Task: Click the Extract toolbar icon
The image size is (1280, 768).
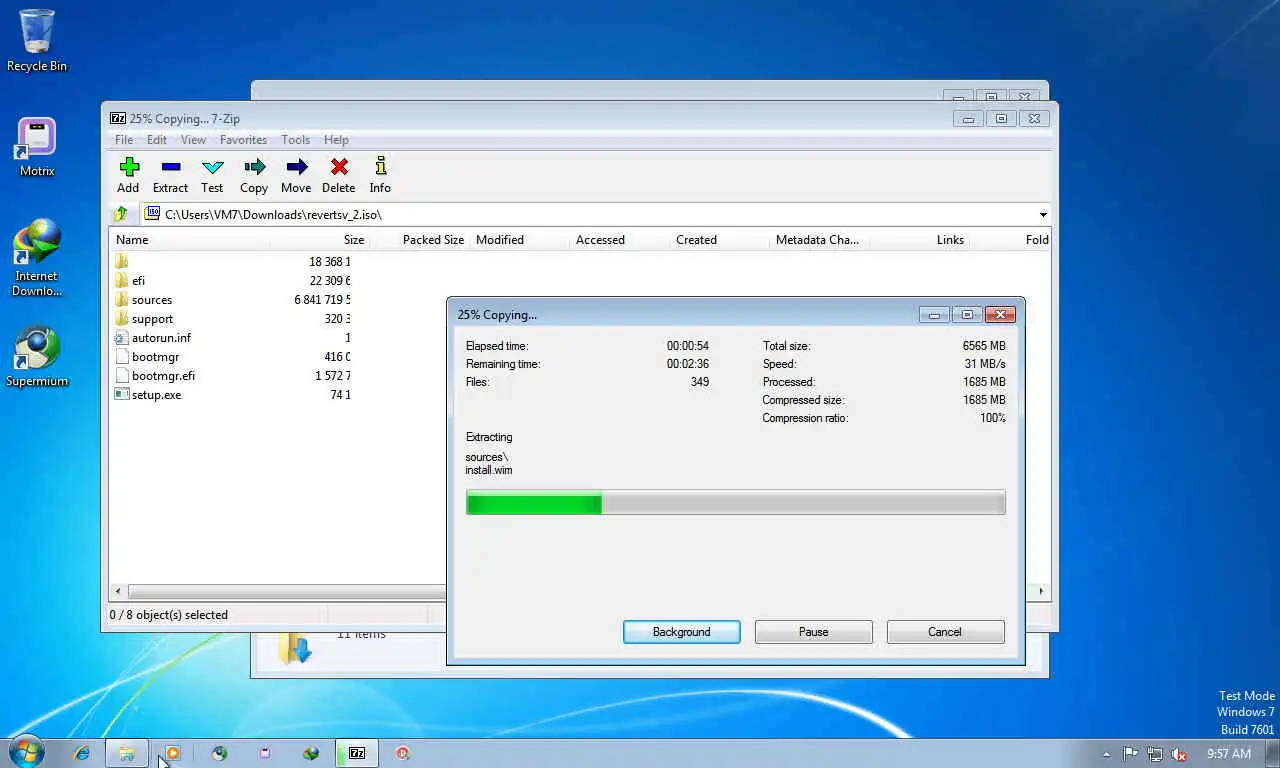Action: pyautogui.click(x=170, y=167)
